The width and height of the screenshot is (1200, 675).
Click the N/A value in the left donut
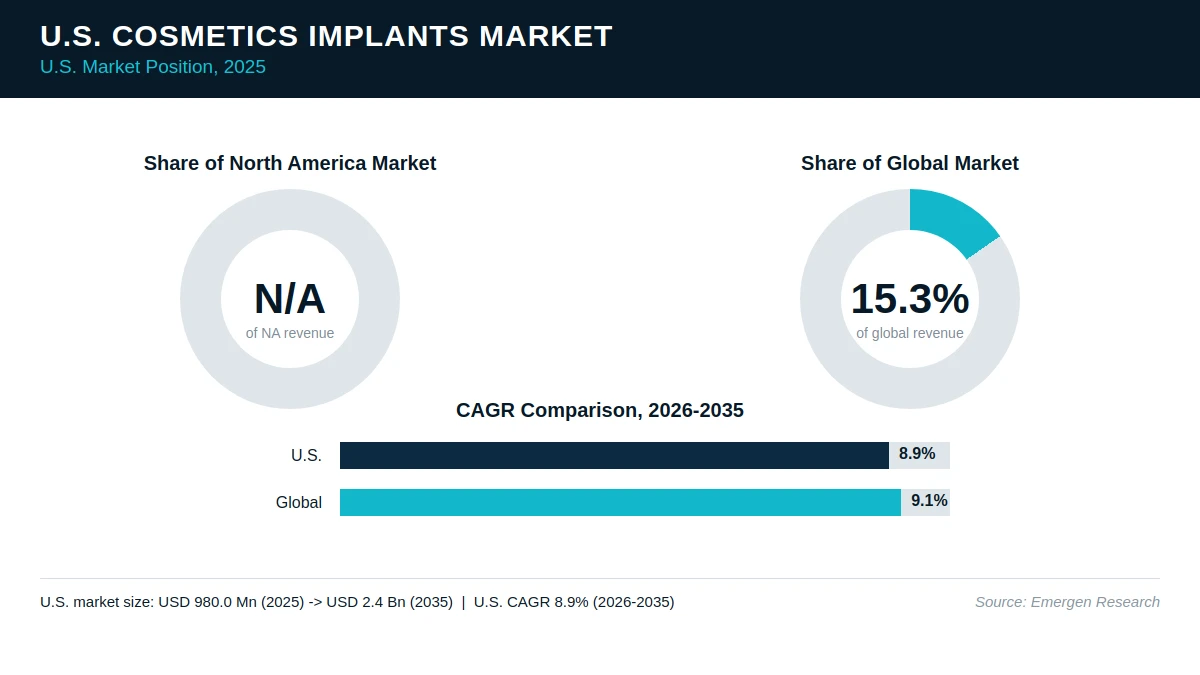pyautogui.click(x=290, y=299)
